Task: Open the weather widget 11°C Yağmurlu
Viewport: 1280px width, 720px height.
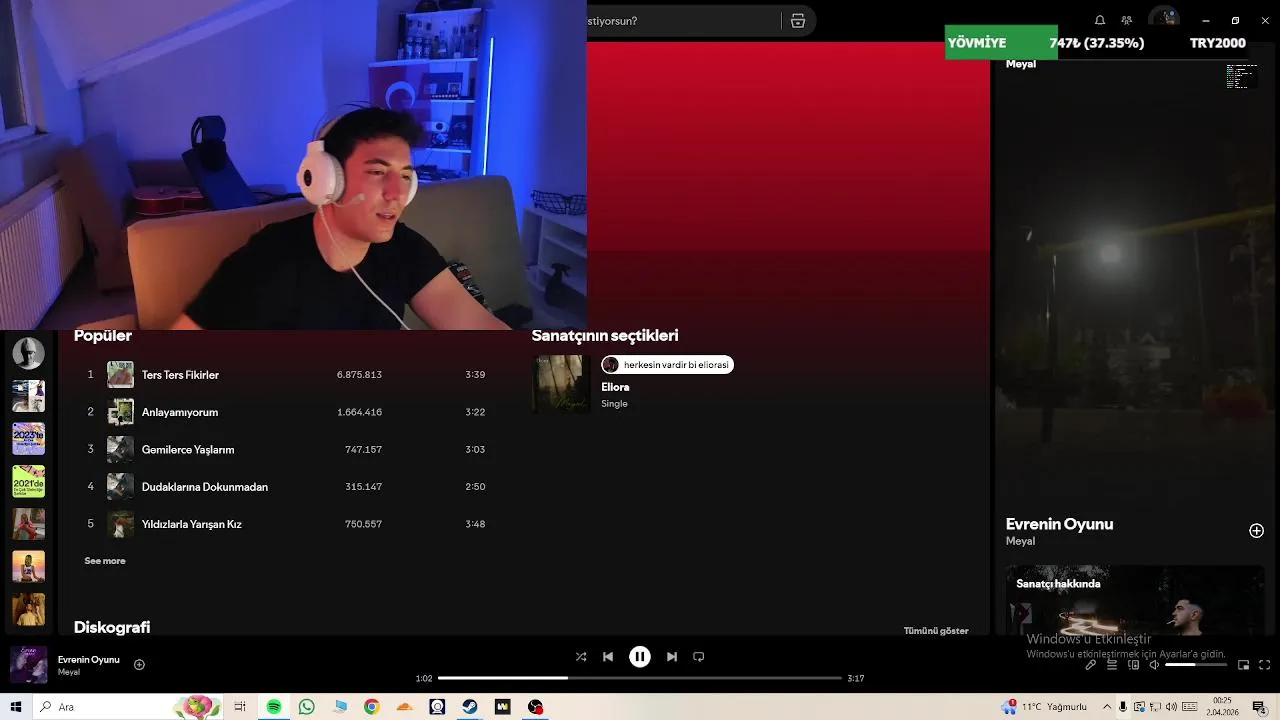Action: coord(1044,707)
